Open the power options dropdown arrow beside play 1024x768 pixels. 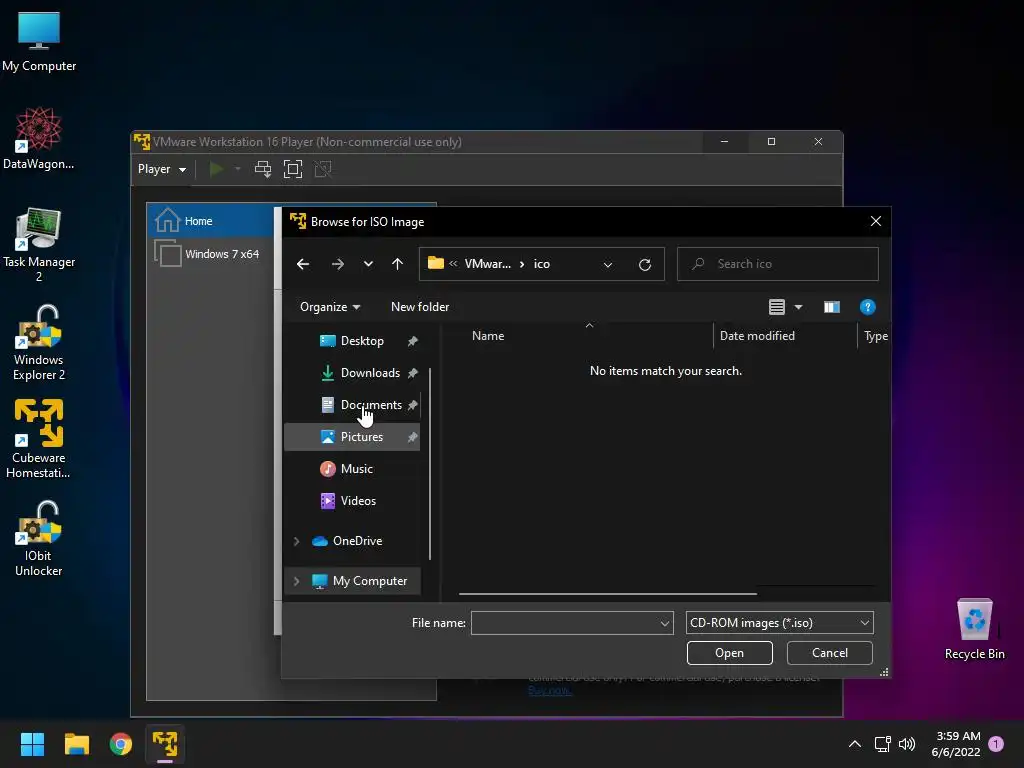click(x=238, y=169)
